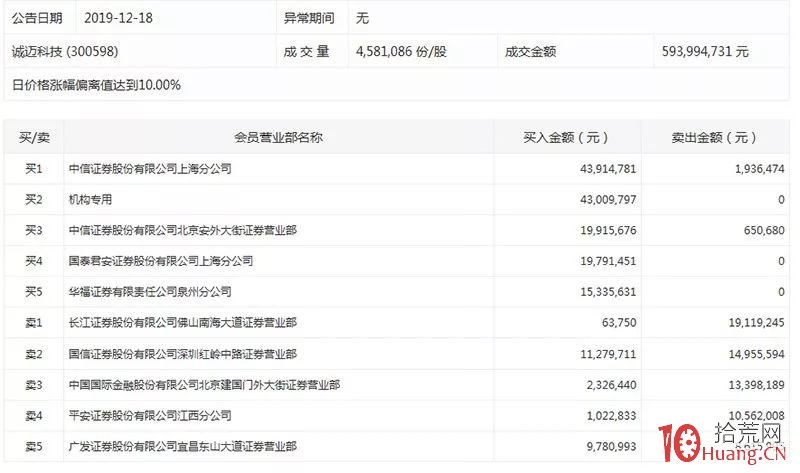Click sell amount 19,119,245
Viewport: 800px width, 473px height.
point(757,322)
